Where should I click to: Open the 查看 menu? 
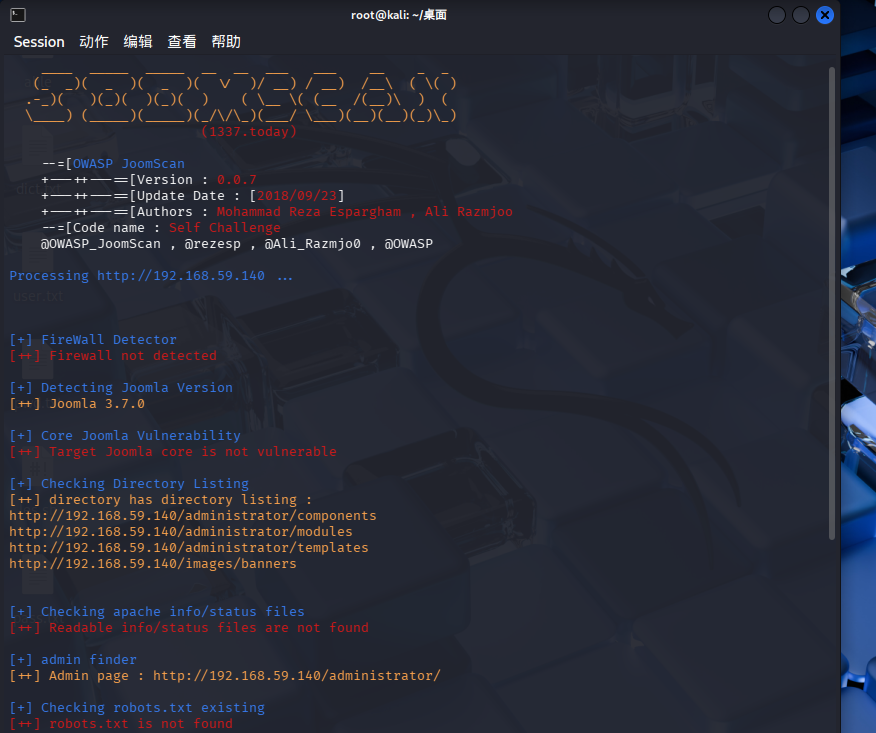(x=182, y=42)
